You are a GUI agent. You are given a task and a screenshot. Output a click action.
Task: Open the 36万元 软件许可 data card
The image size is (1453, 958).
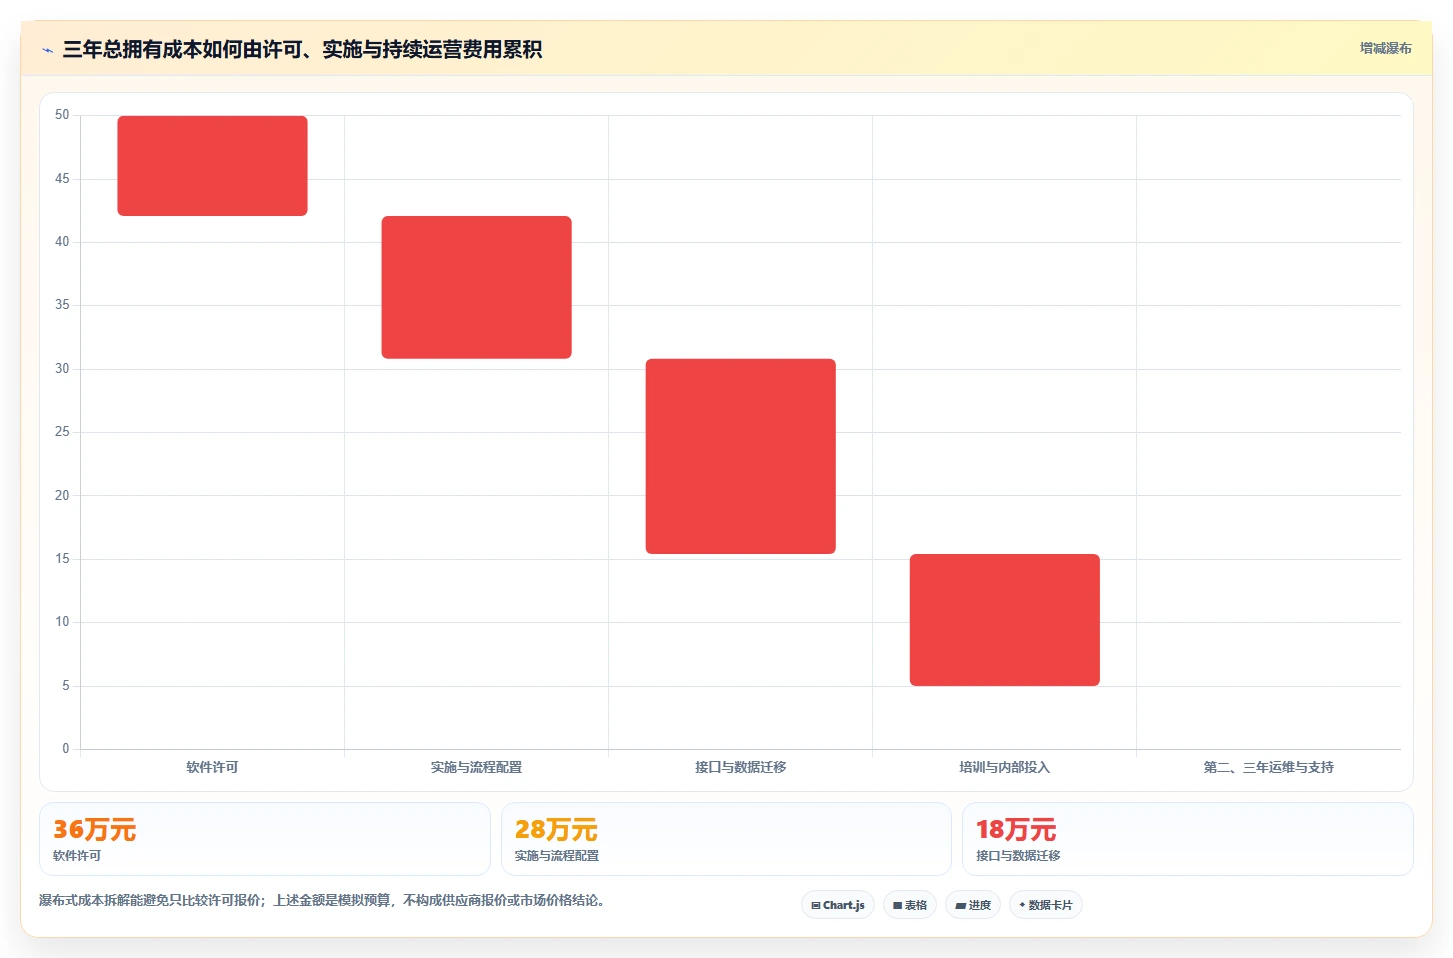(x=265, y=839)
